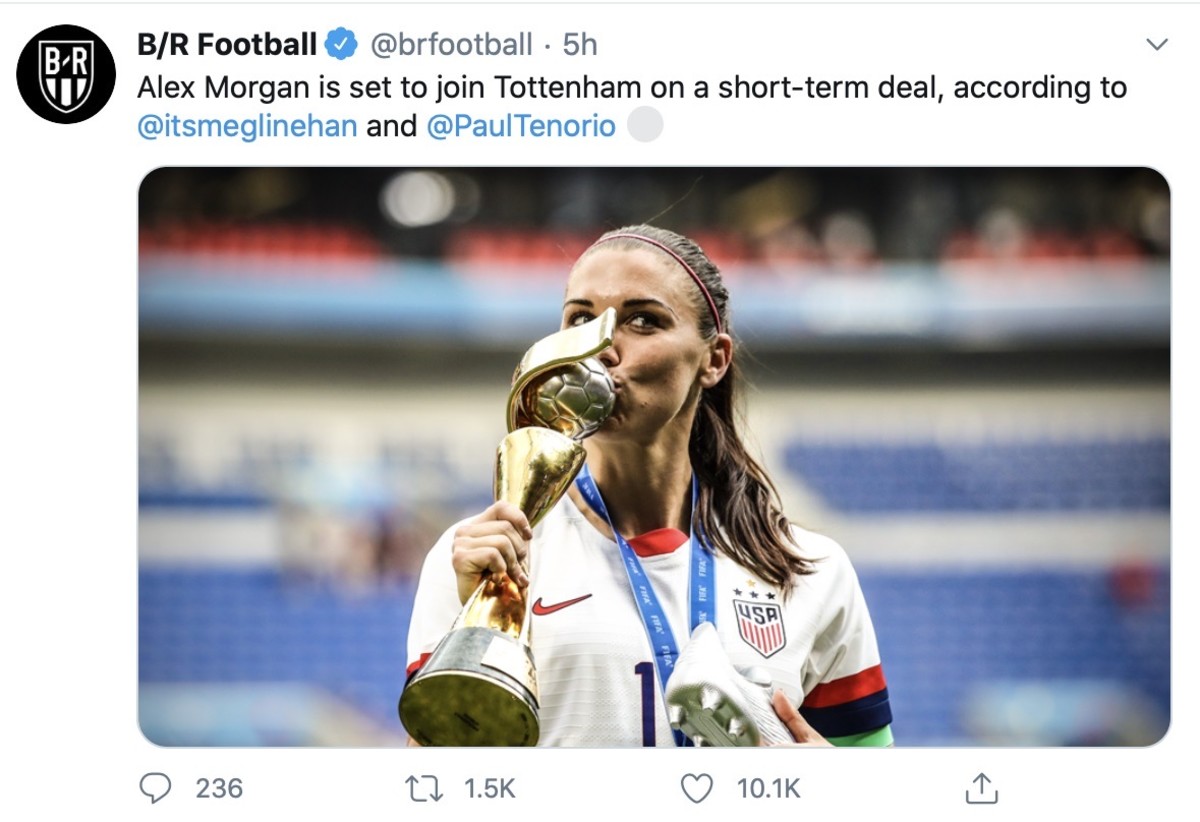Click the 5h timestamp
1200x822 pixels.
[x=580, y=44]
